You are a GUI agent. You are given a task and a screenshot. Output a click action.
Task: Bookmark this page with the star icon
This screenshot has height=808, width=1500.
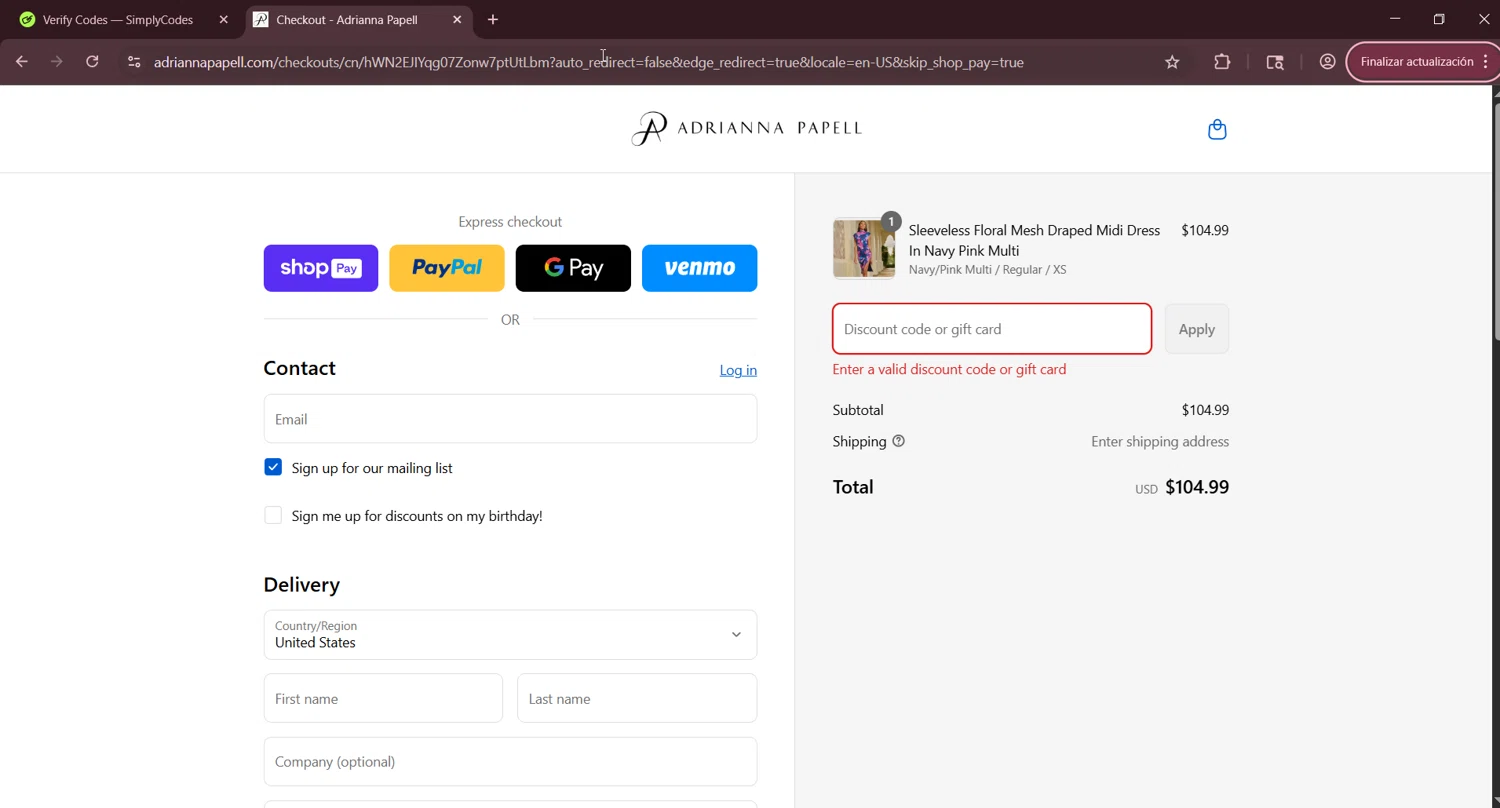(1172, 62)
